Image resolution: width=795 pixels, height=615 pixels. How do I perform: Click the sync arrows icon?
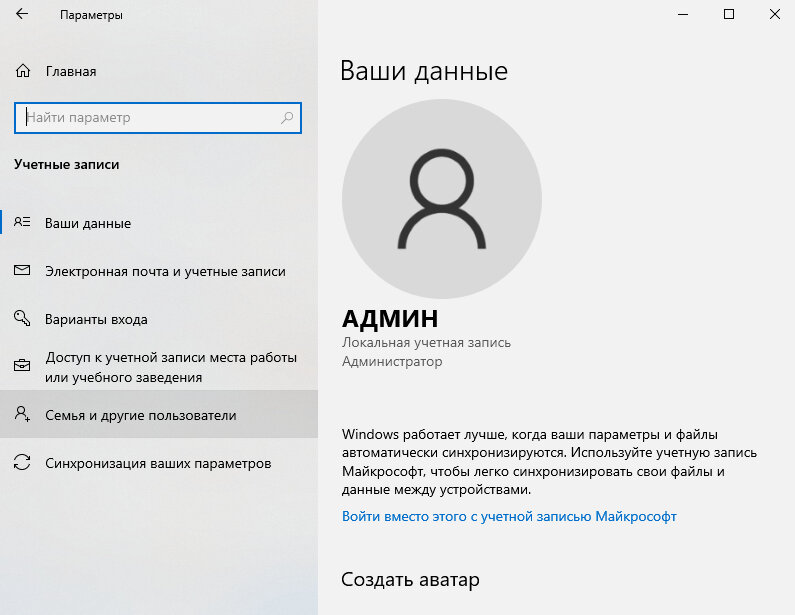[x=22, y=462]
